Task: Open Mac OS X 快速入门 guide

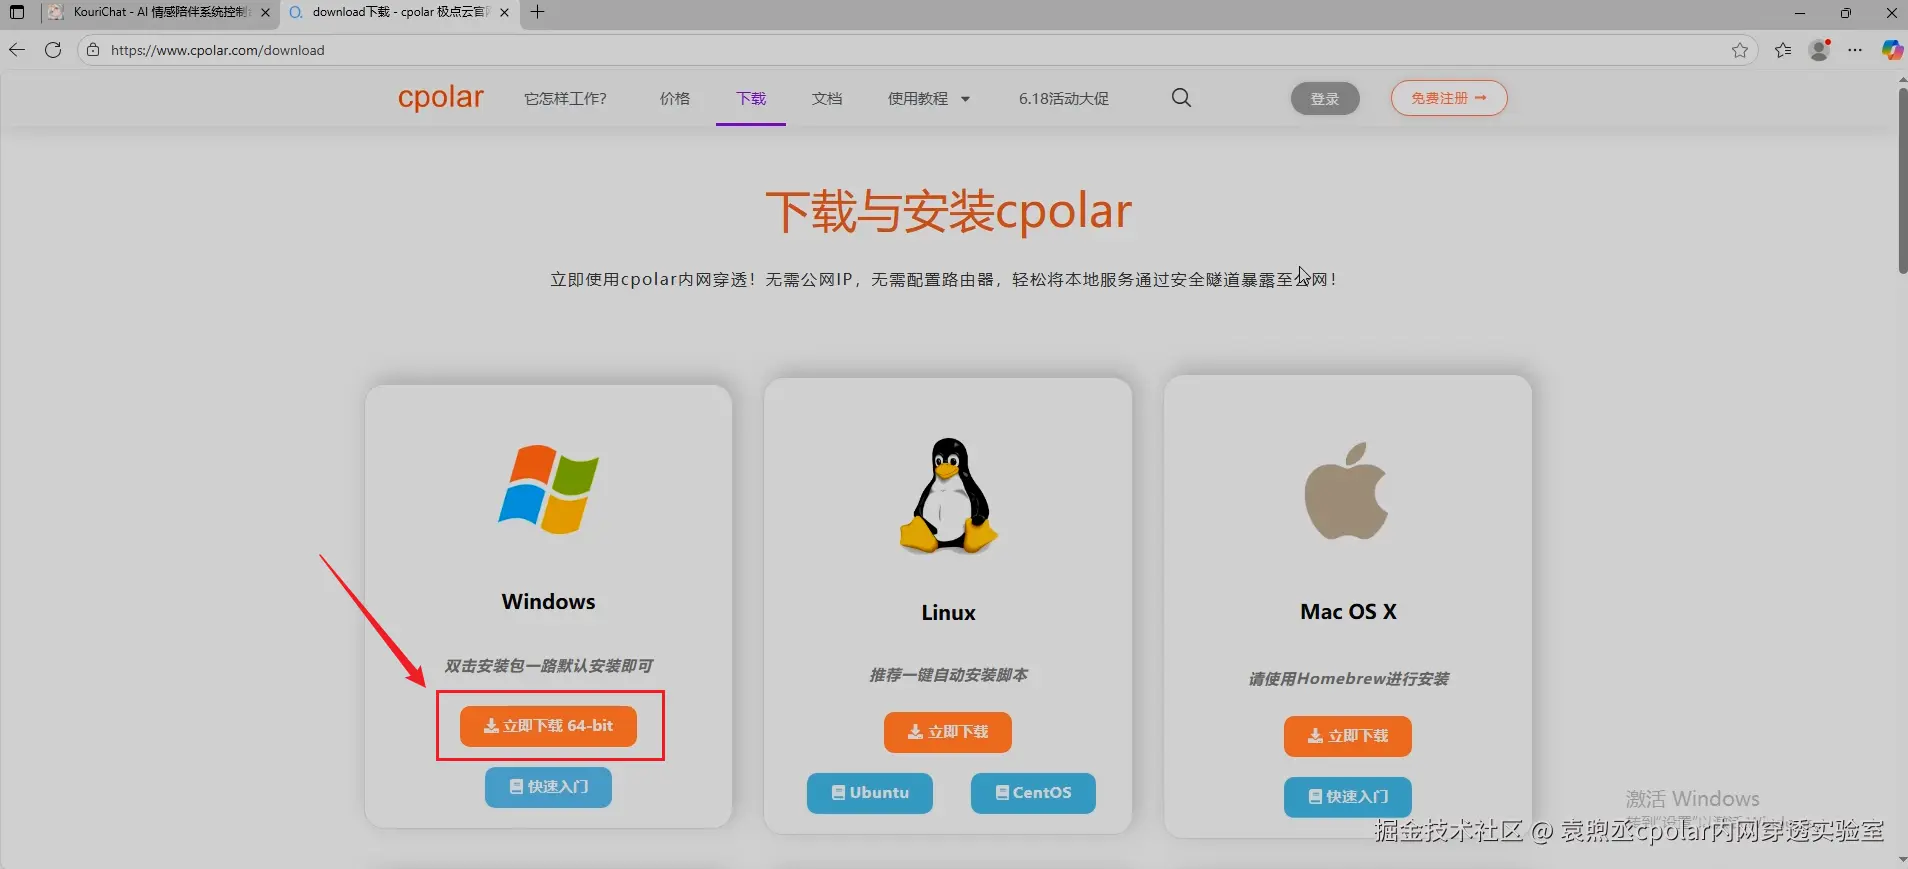Action: point(1348,797)
